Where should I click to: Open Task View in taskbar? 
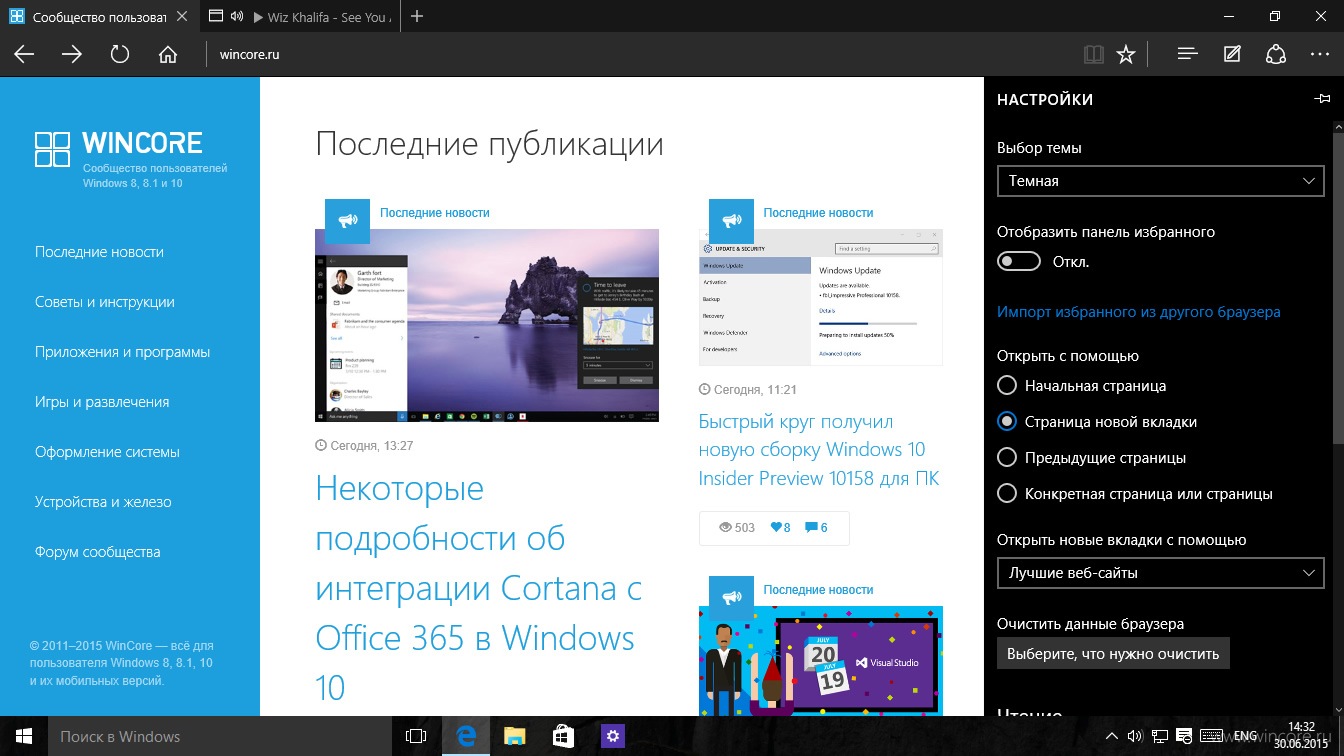pyautogui.click(x=416, y=737)
